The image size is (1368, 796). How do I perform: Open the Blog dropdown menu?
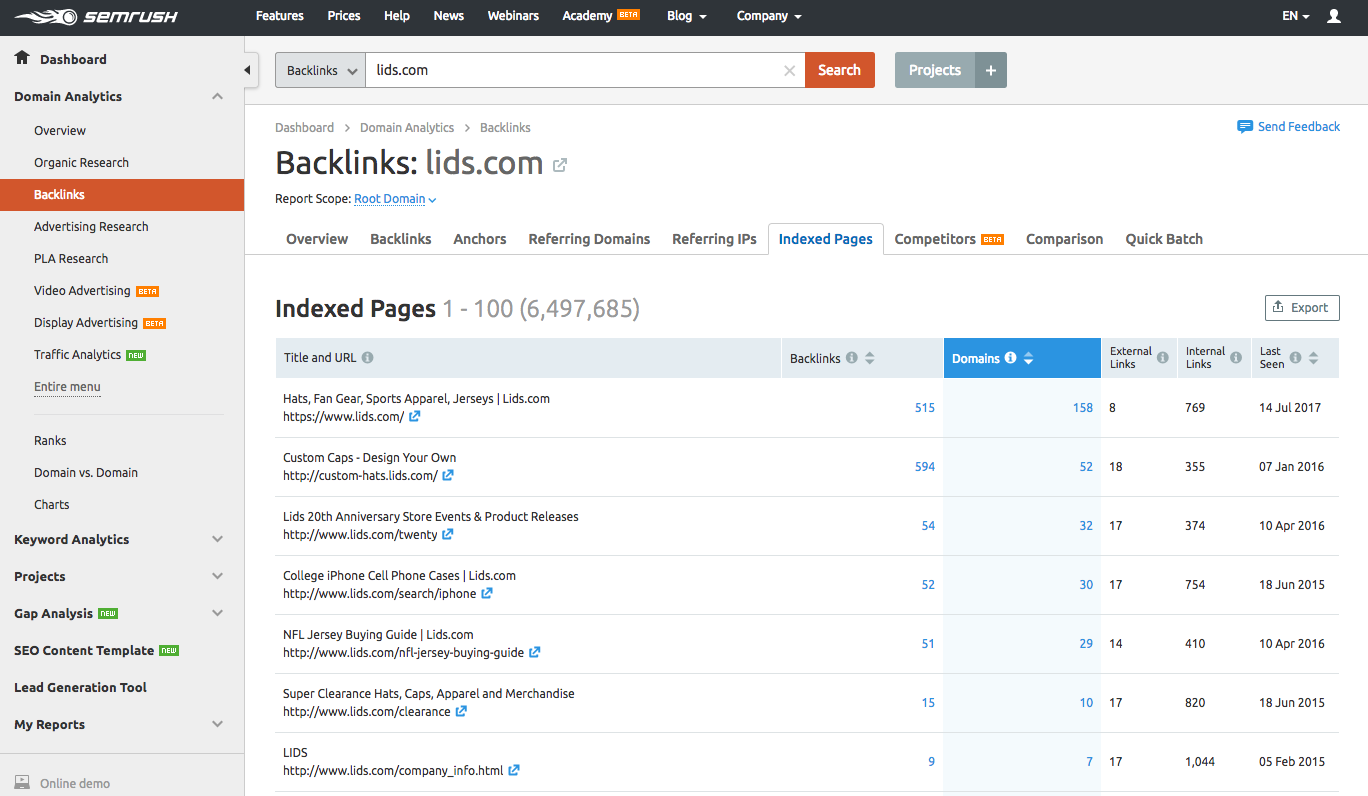click(x=686, y=16)
